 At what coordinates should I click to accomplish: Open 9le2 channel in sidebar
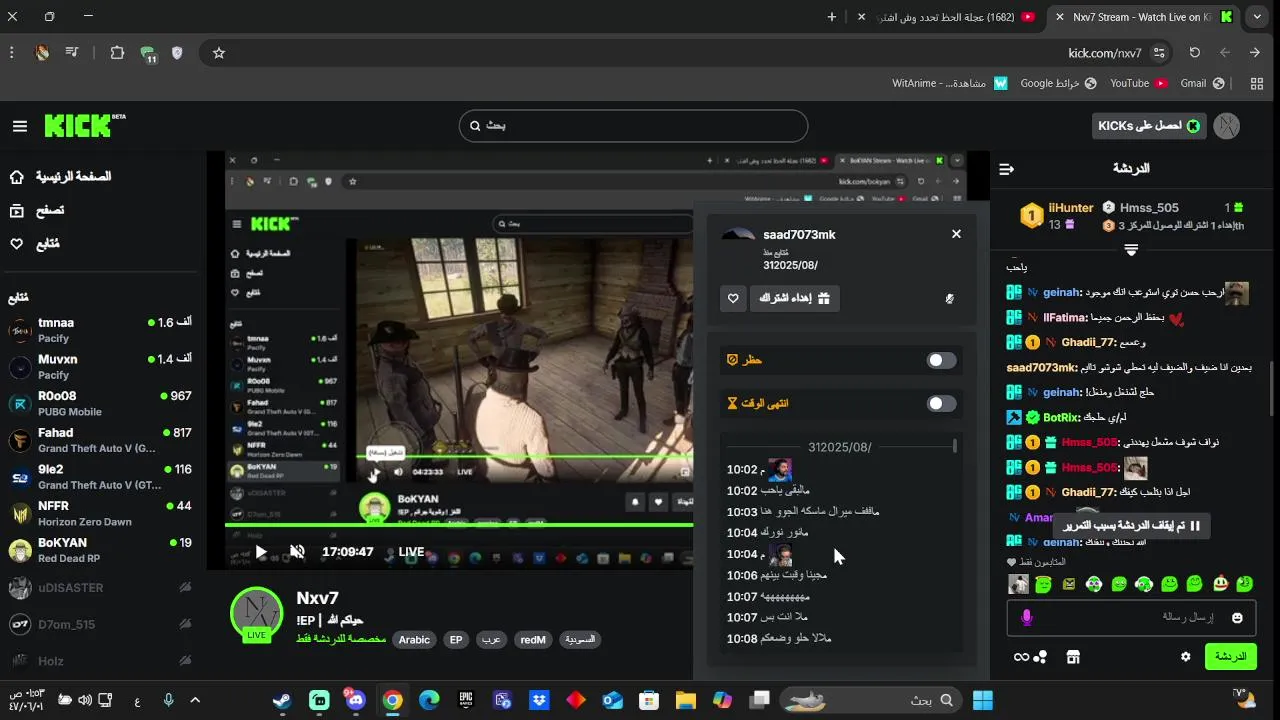pos(100,476)
